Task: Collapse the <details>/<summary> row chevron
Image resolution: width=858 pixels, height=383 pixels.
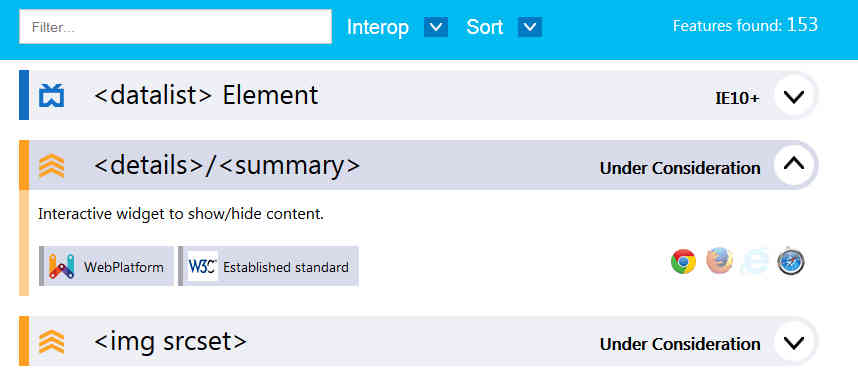Action: [793, 164]
